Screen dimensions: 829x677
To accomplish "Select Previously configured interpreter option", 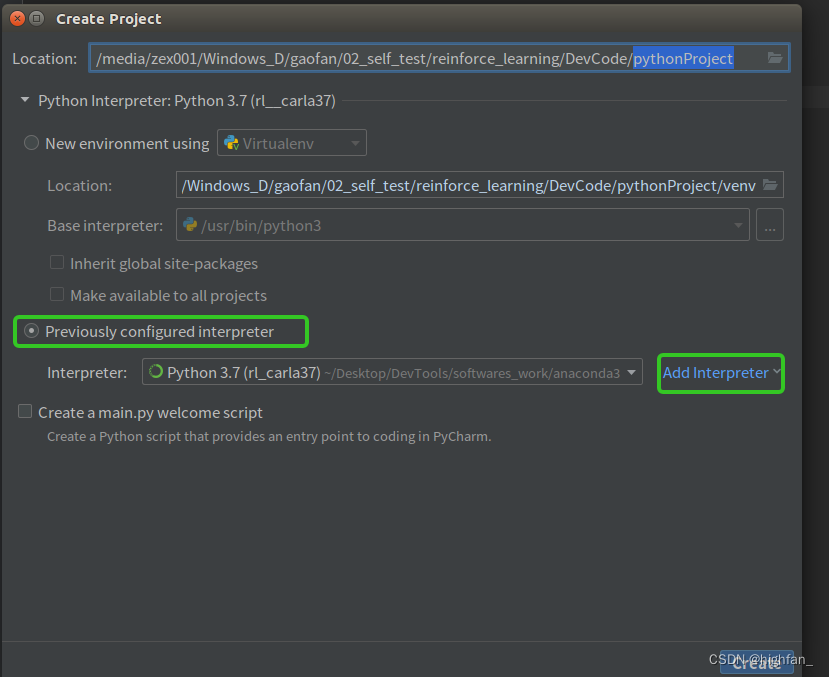I will click(31, 330).
